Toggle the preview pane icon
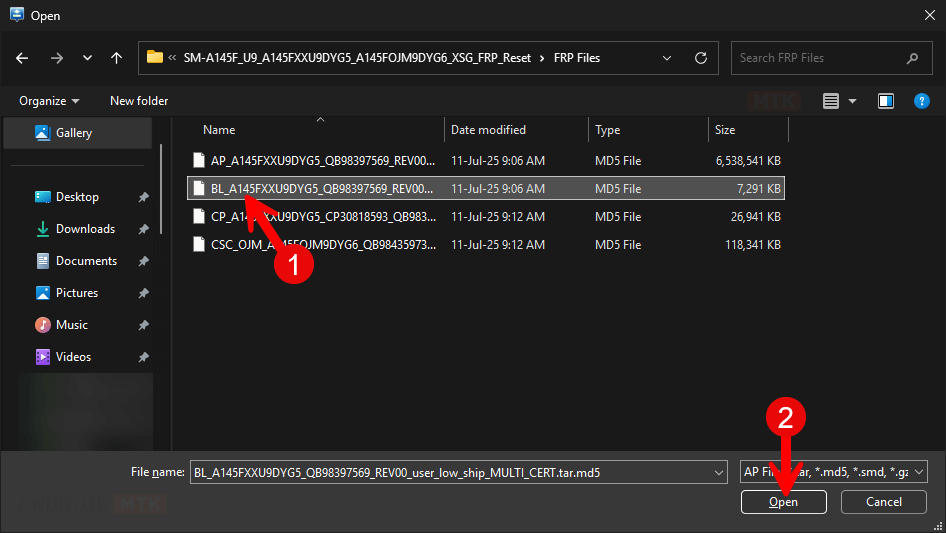 [x=885, y=101]
